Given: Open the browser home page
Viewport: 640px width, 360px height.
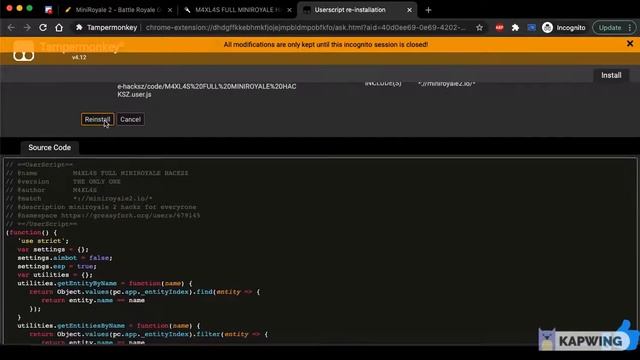Looking at the screenshot, I should pyautogui.click(x=59, y=27).
